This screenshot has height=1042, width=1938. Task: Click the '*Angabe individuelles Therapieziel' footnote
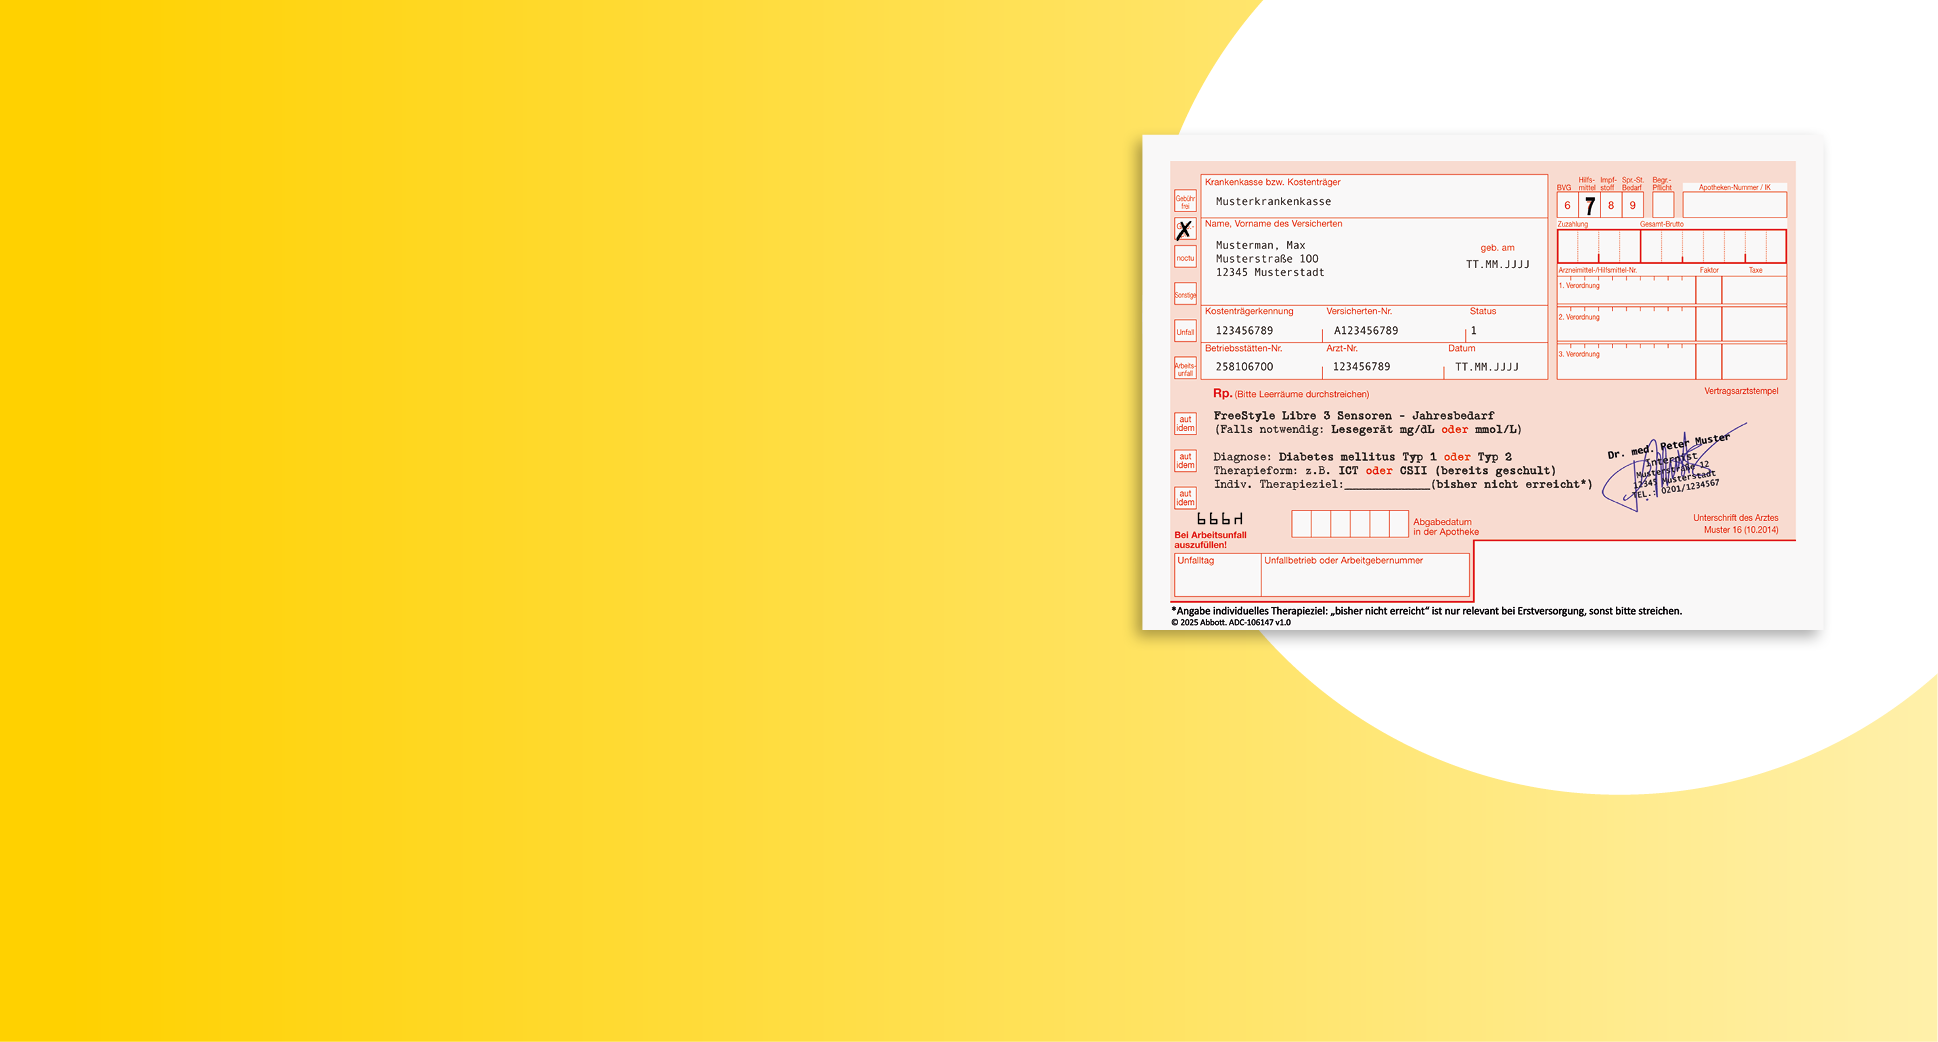(1426, 611)
